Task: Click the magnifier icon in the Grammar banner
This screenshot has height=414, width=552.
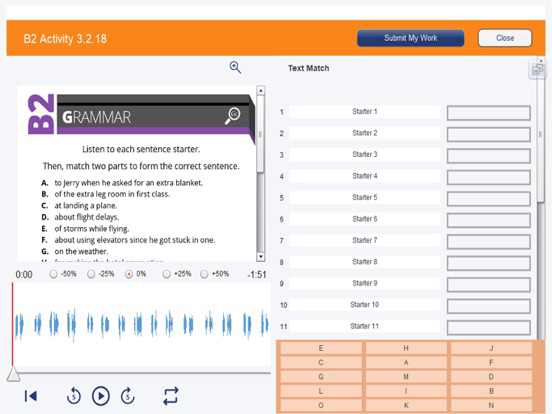Action: (x=233, y=116)
